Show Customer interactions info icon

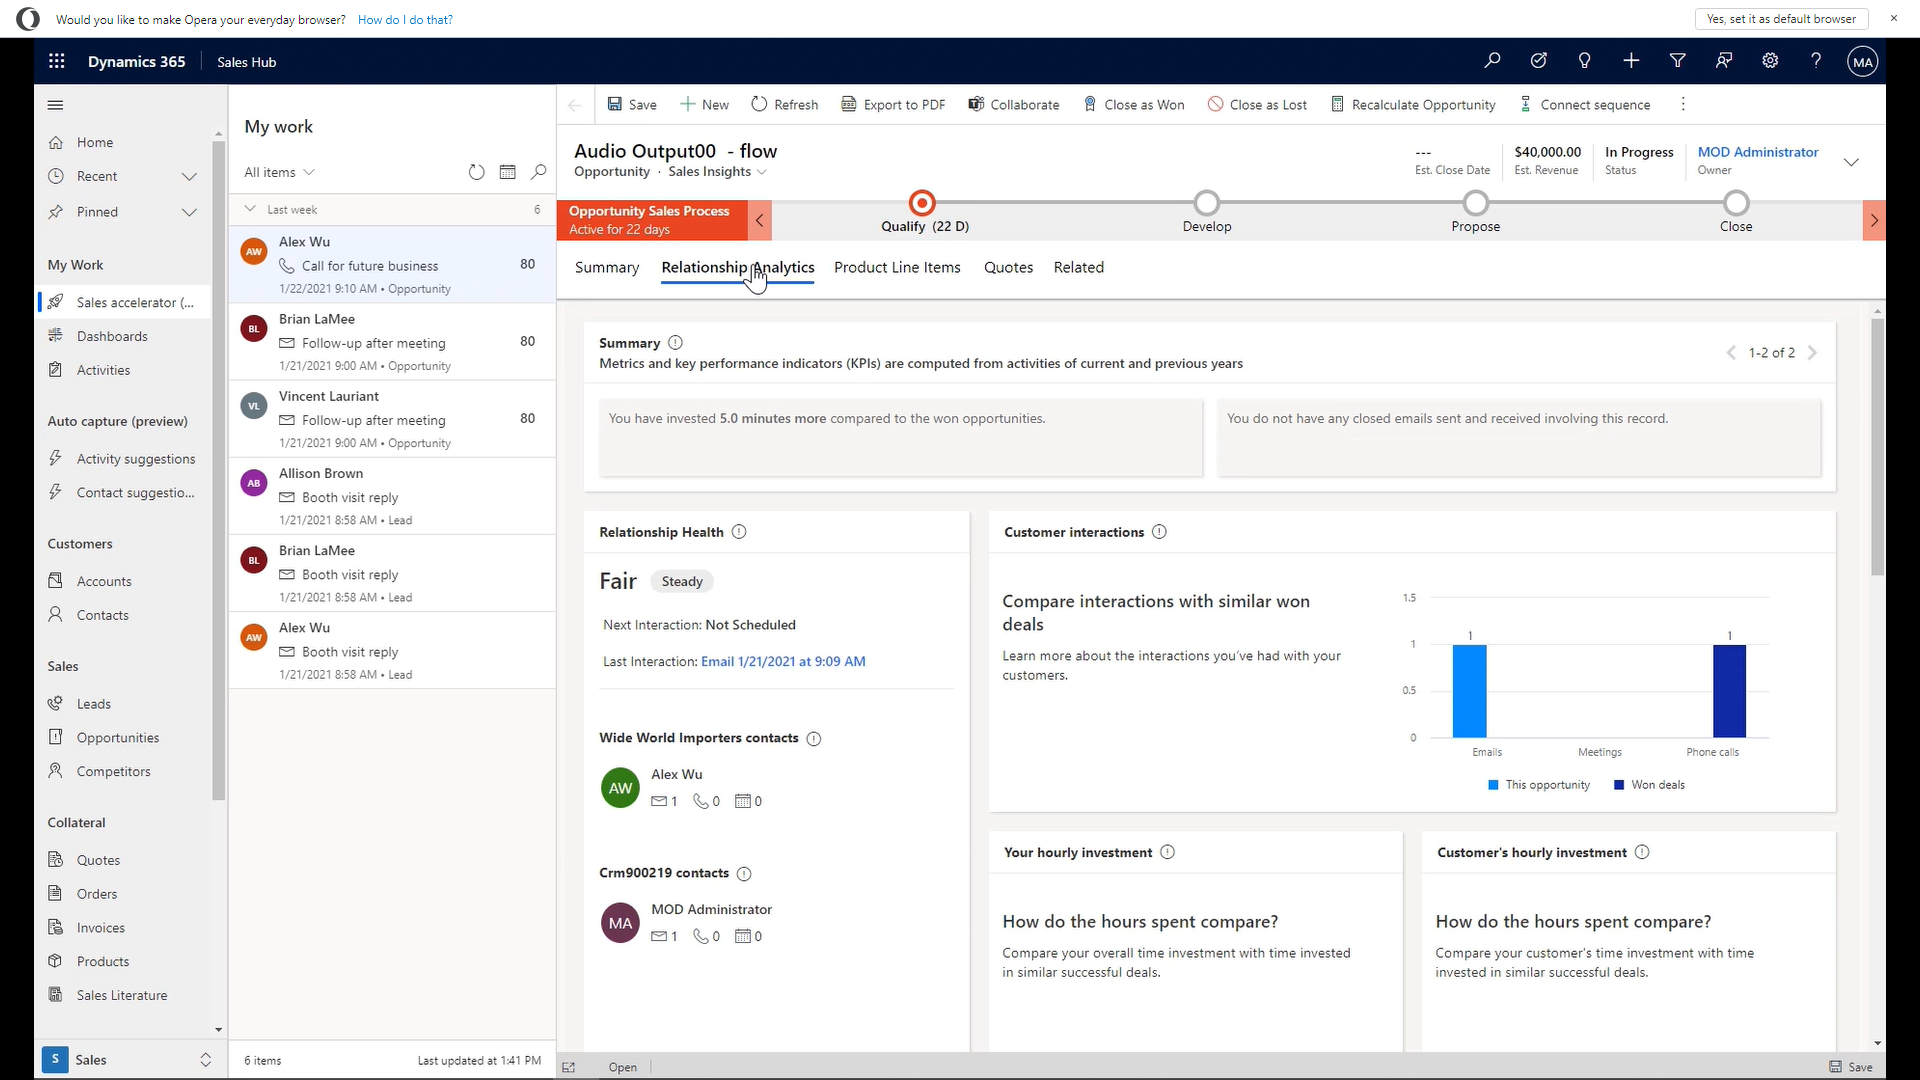(x=1159, y=532)
